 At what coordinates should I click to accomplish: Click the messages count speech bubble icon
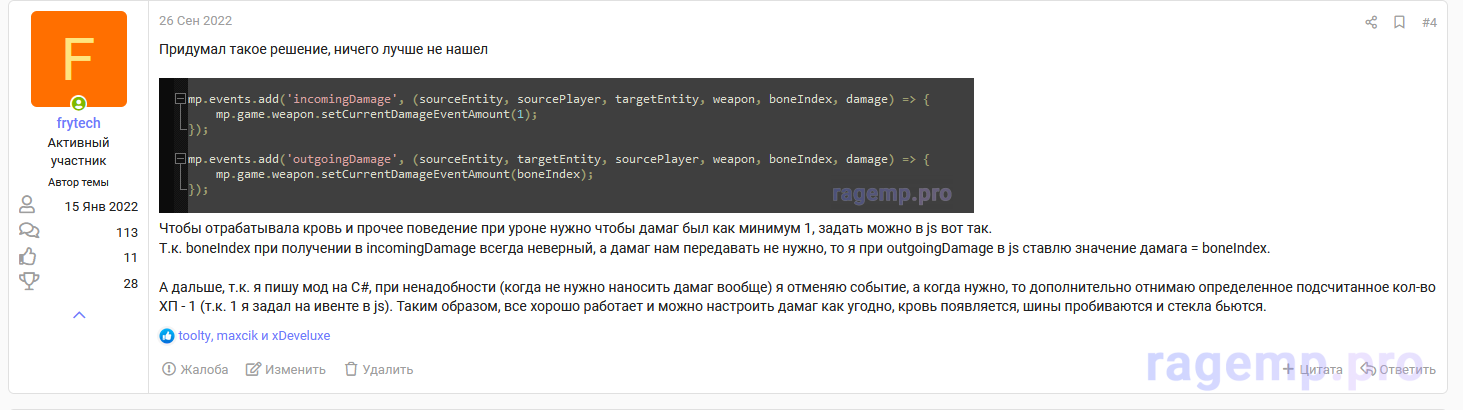(29, 232)
